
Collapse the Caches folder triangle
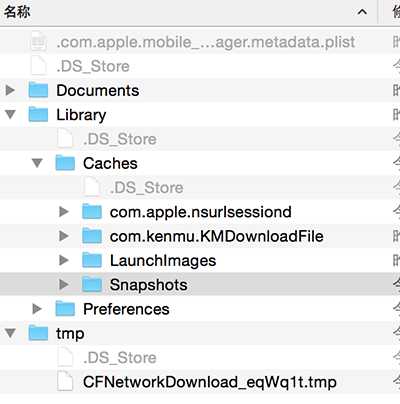click(x=37, y=163)
